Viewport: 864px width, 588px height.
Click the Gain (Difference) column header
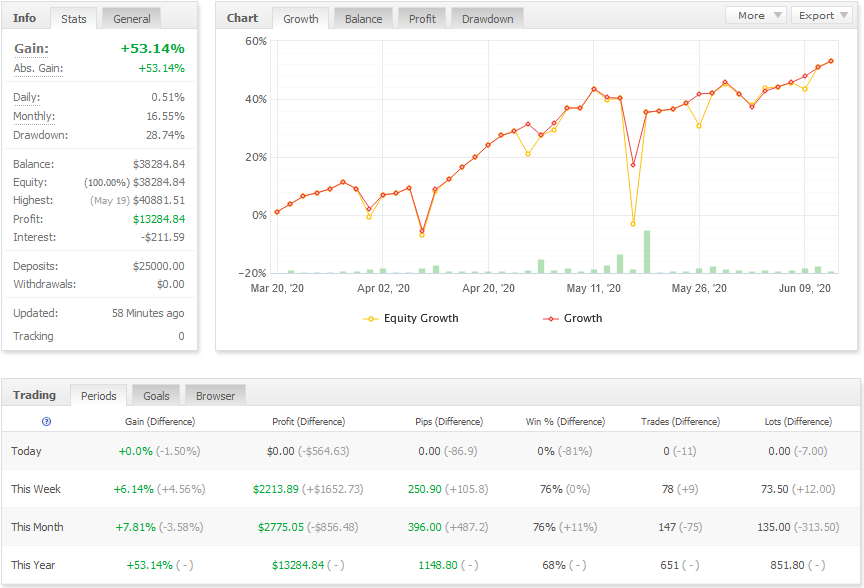click(160, 422)
